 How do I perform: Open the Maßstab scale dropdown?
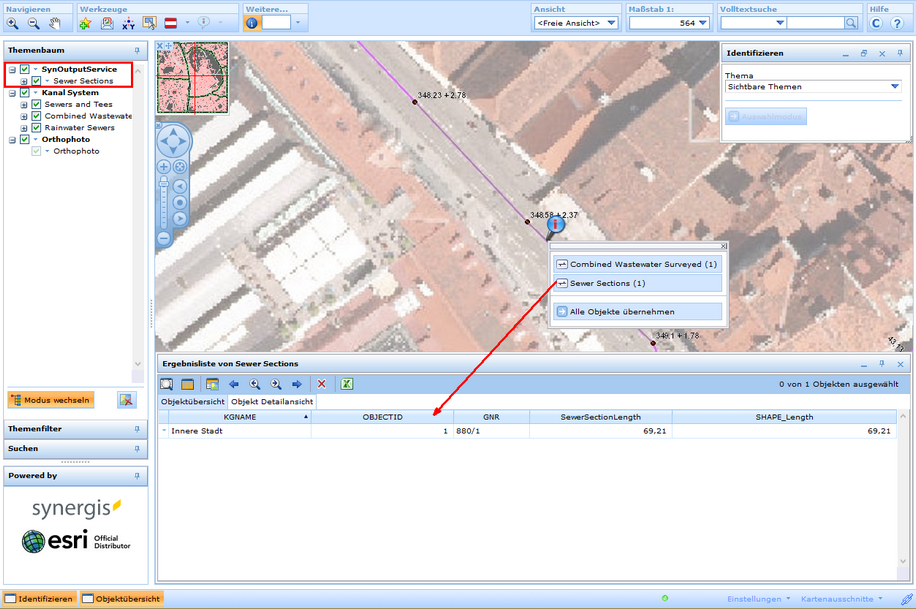(x=669, y=23)
